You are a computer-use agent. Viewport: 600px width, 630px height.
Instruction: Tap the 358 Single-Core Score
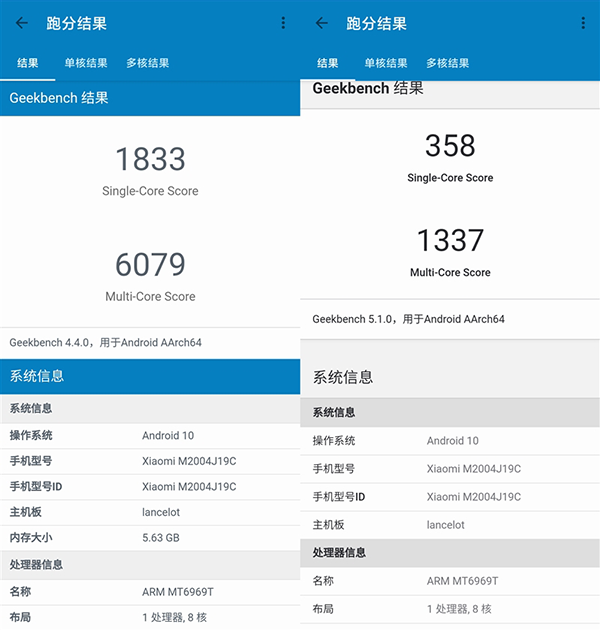[x=450, y=146]
